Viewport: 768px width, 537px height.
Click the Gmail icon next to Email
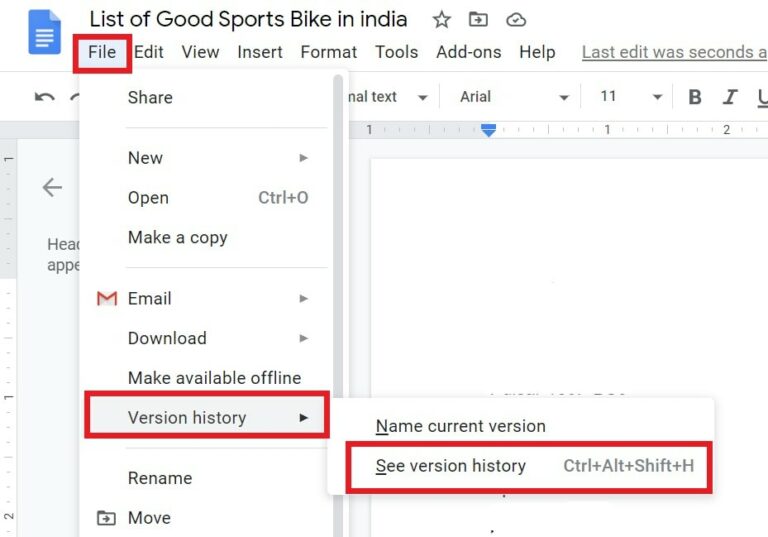pyautogui.click(x=107, y=298)
